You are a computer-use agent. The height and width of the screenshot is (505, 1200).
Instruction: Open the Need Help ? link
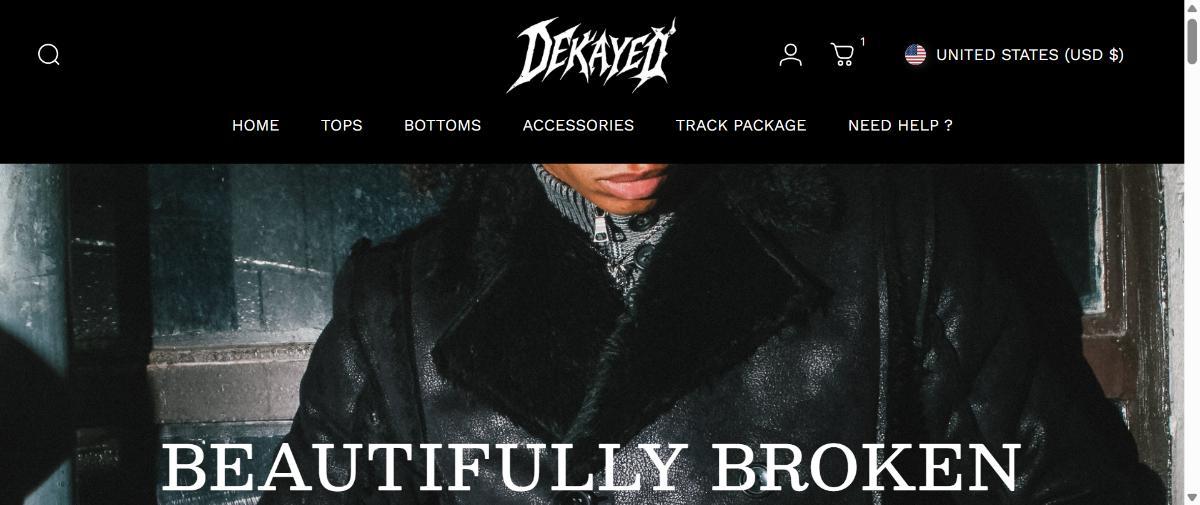(x=900, y=125)
